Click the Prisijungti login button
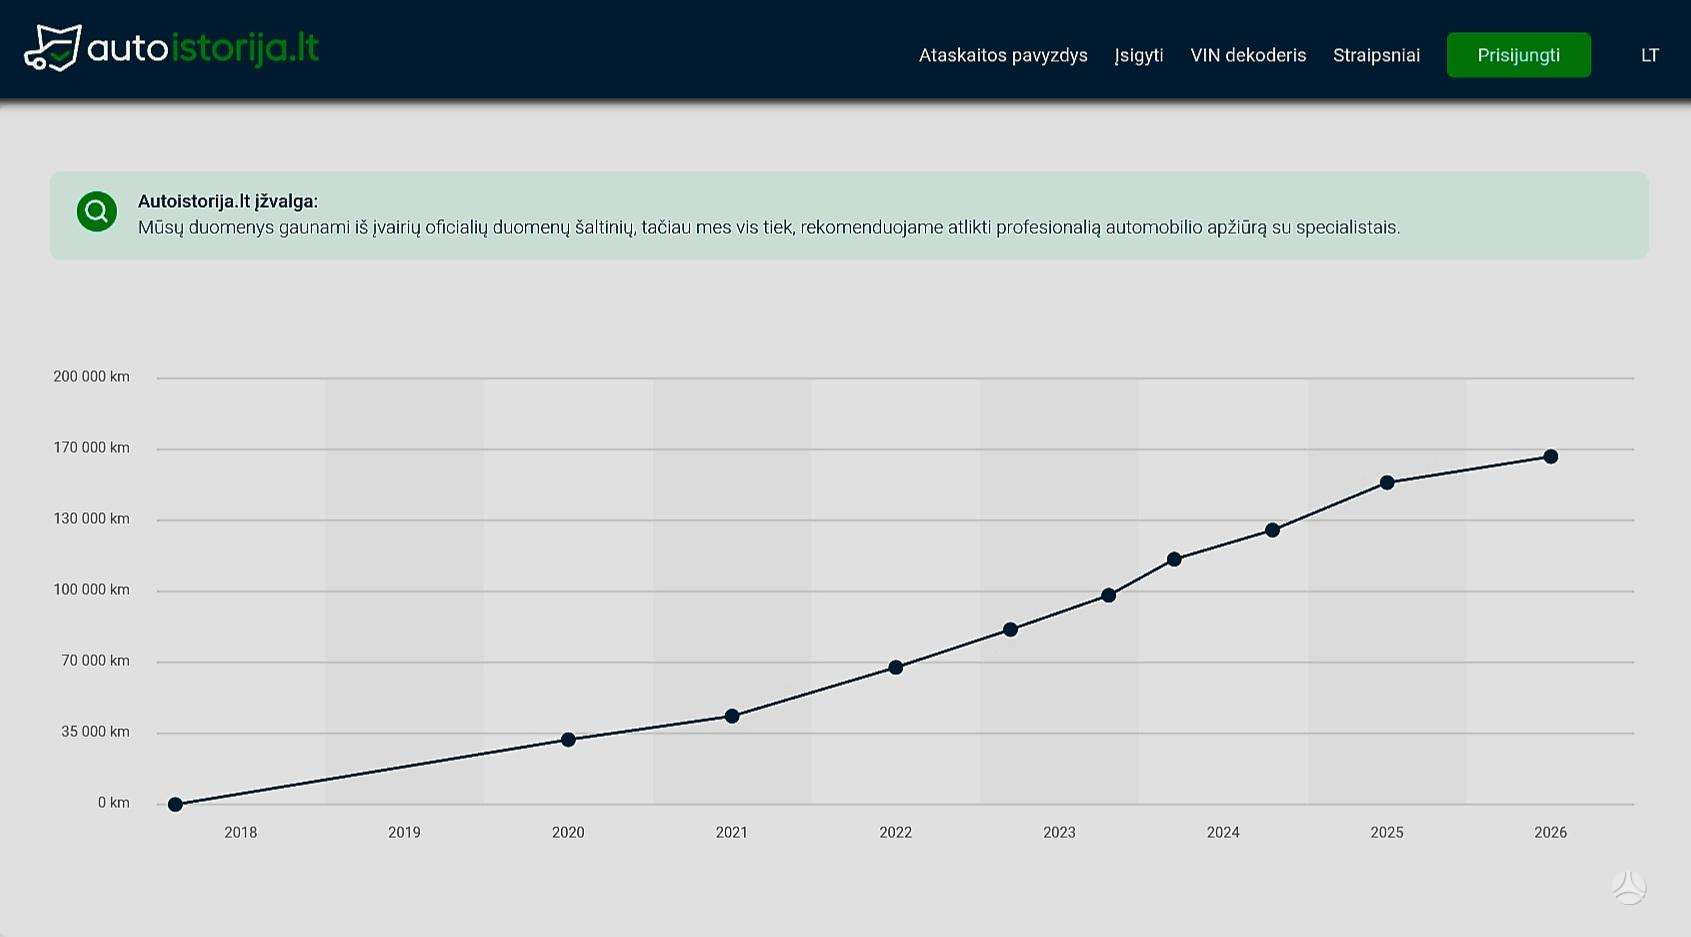 point(1519,55)
